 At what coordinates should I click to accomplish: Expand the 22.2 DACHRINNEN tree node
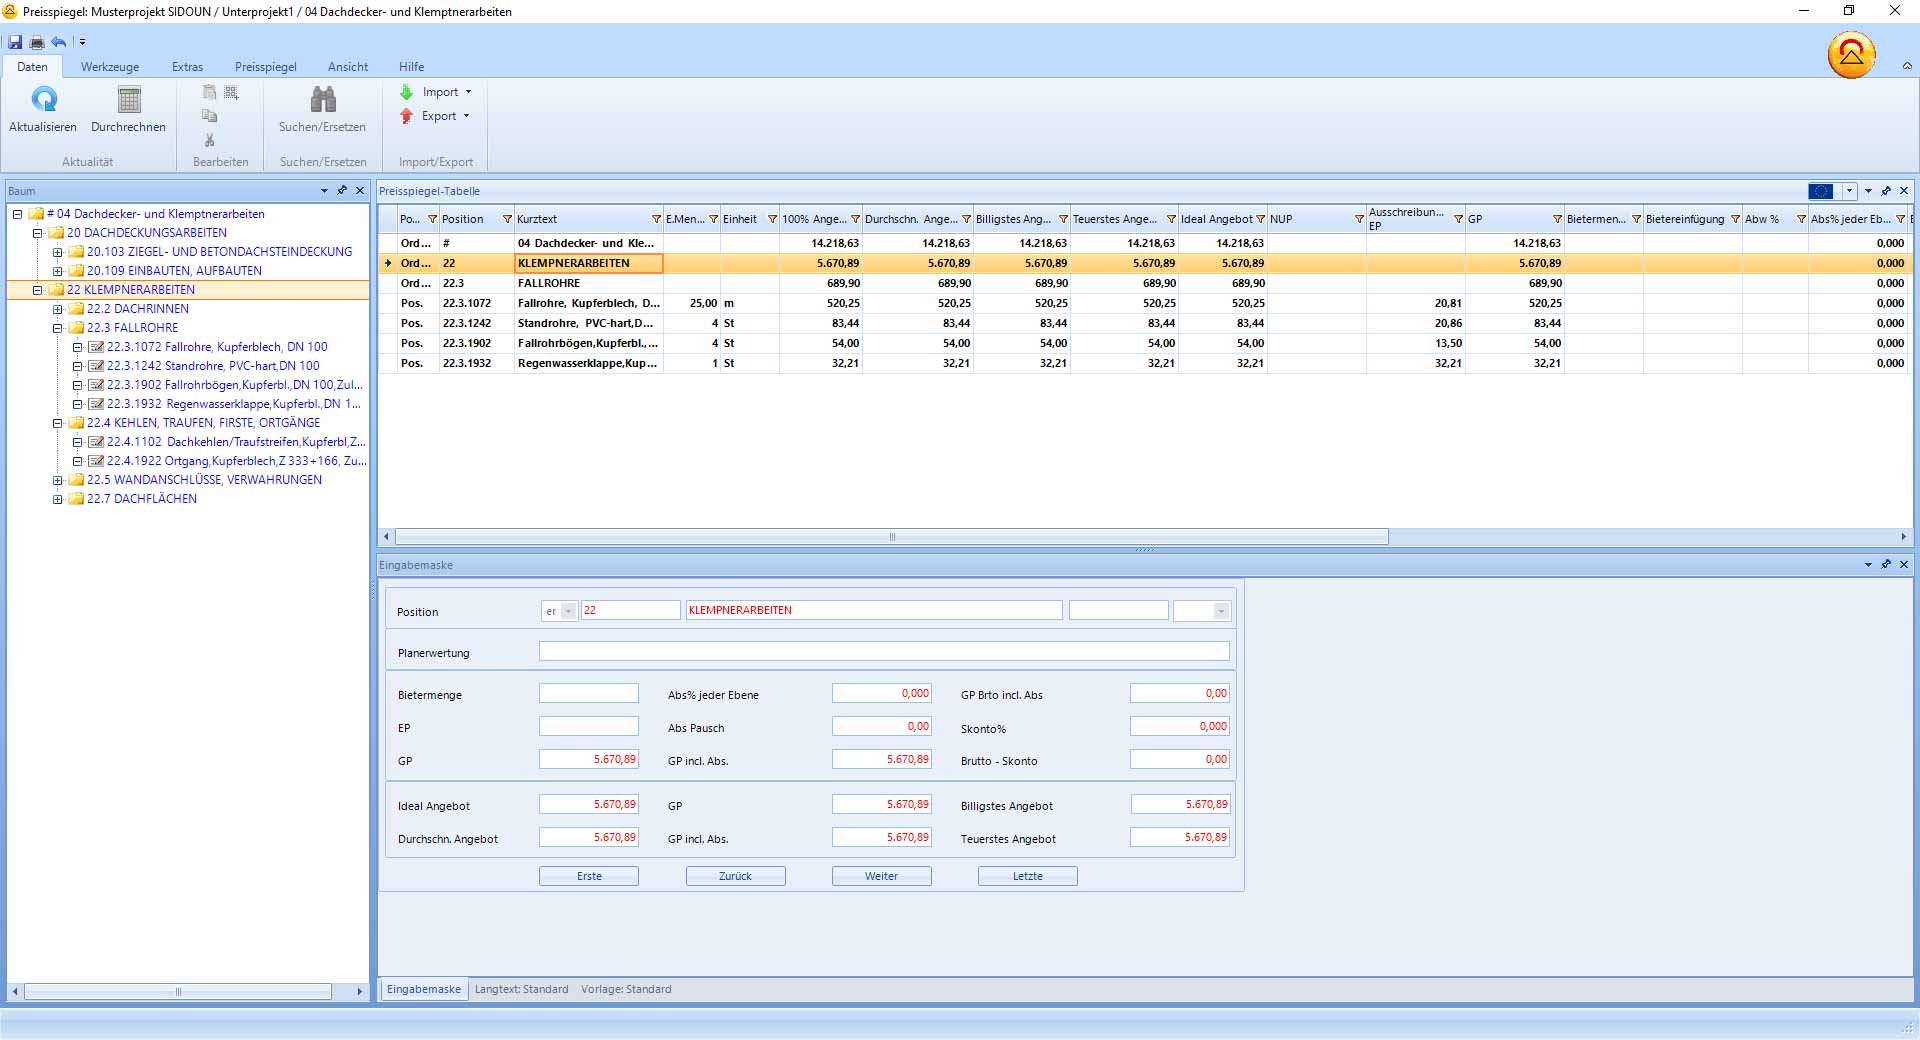tap(58, 309)
